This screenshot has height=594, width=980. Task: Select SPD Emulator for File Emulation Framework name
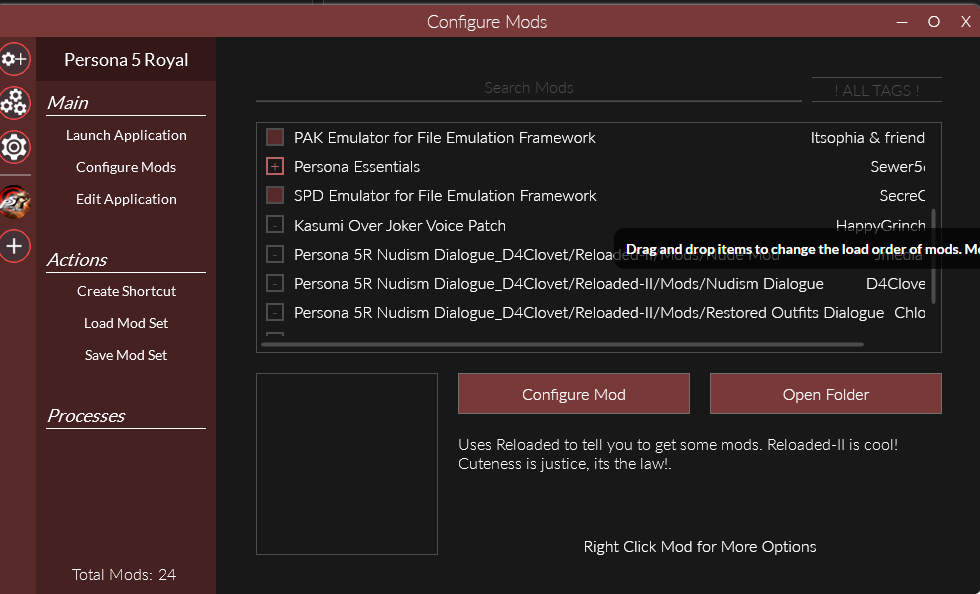point(445,196)
